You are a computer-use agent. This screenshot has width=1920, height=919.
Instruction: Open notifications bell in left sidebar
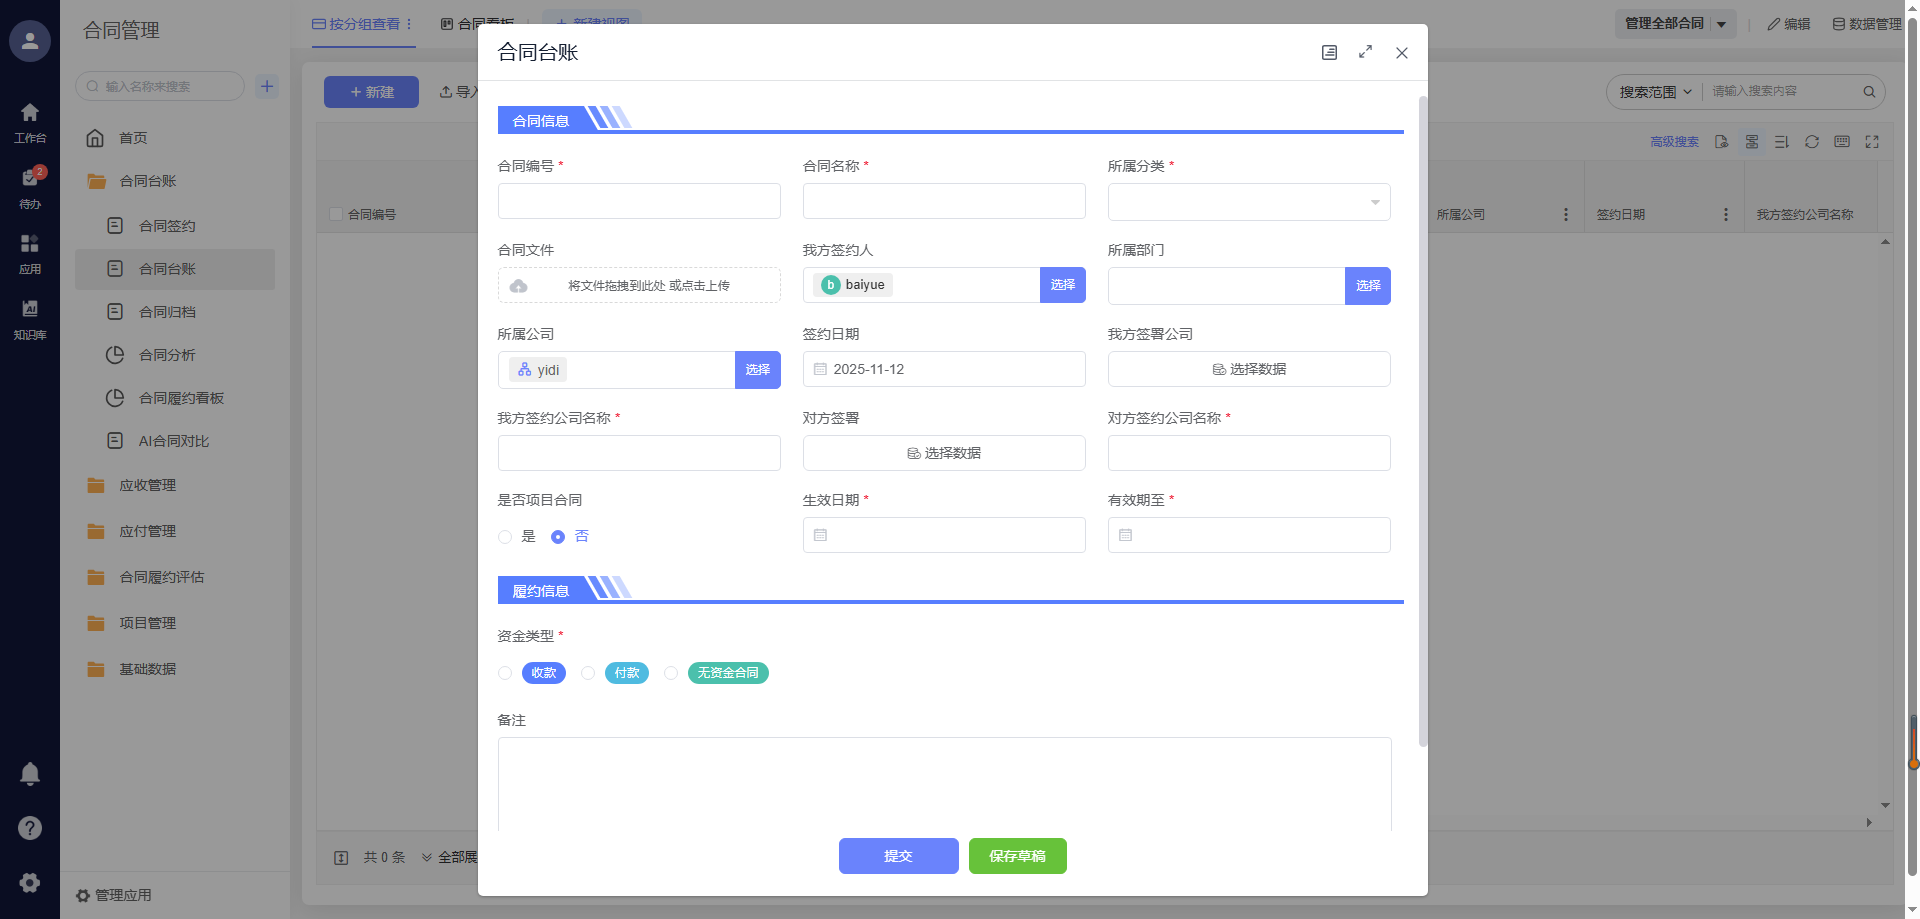[x=30, y=773]
